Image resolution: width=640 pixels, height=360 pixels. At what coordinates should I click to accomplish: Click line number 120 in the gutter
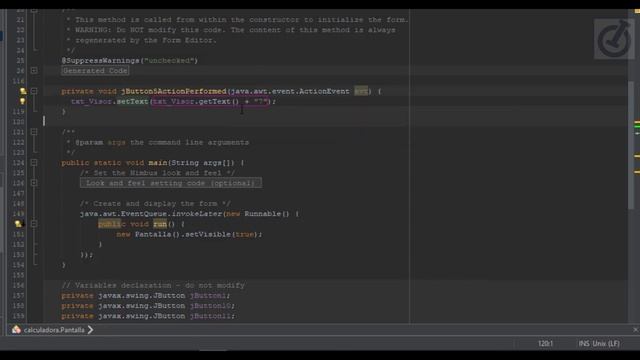point(18,122)
